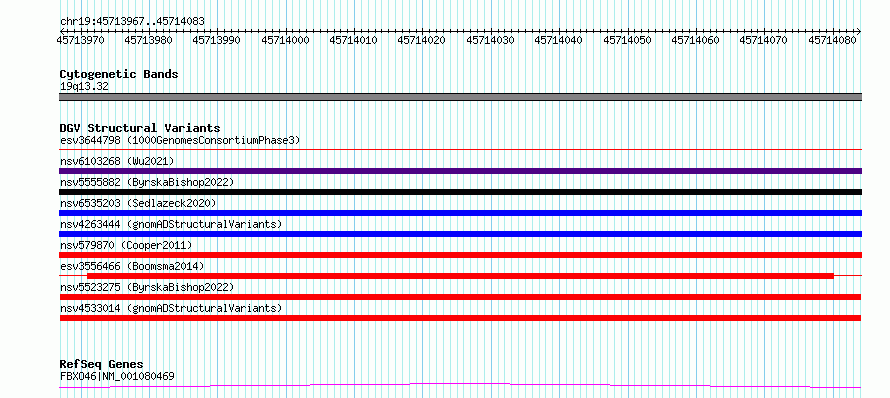Click ruler position 45714020
Screen dimensions: 890x398
point(421,40)
